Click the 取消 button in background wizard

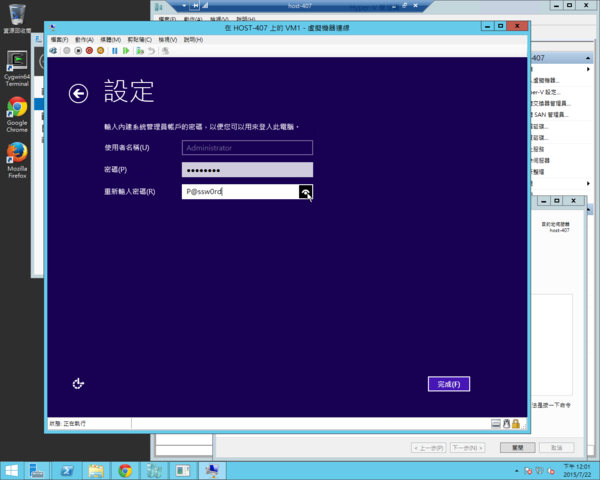tap(557, 447)
